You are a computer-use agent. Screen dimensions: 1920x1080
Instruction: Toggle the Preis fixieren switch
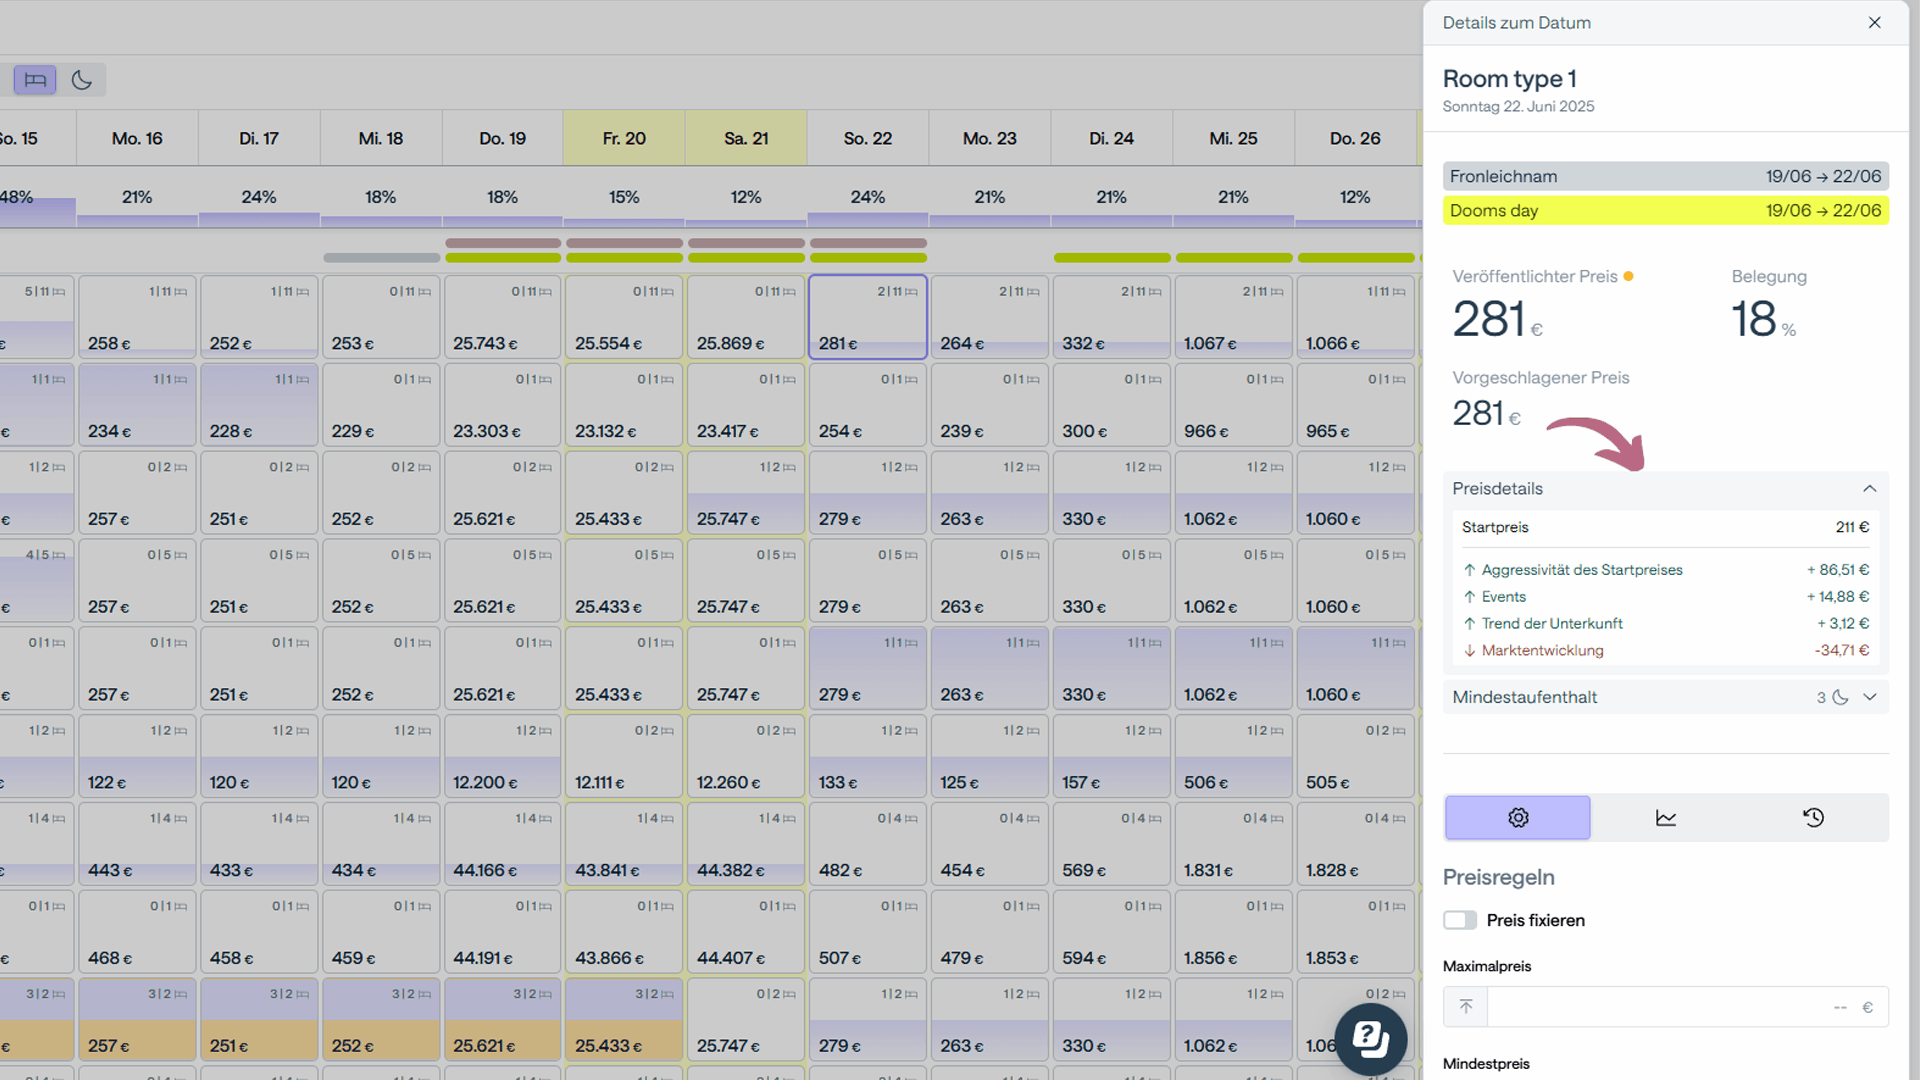(x=1460, y=920)
